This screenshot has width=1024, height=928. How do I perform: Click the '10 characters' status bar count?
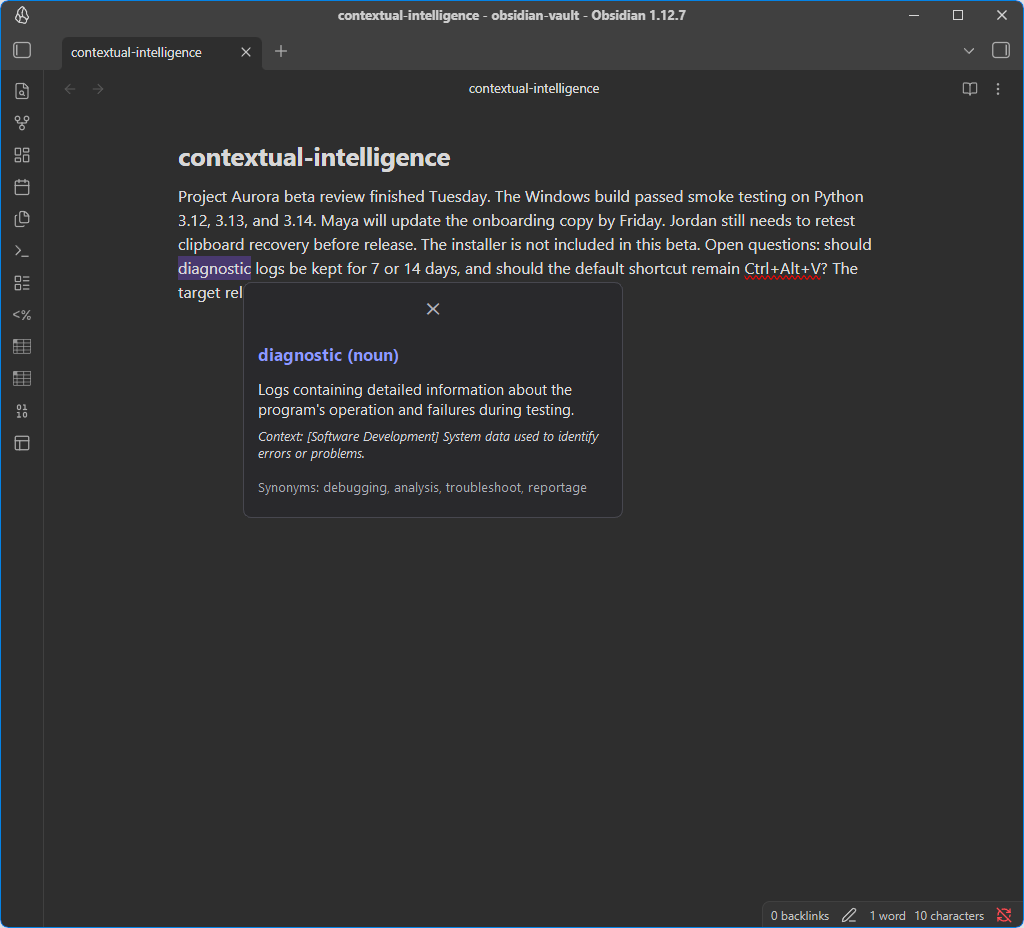(x=948, y=916)
